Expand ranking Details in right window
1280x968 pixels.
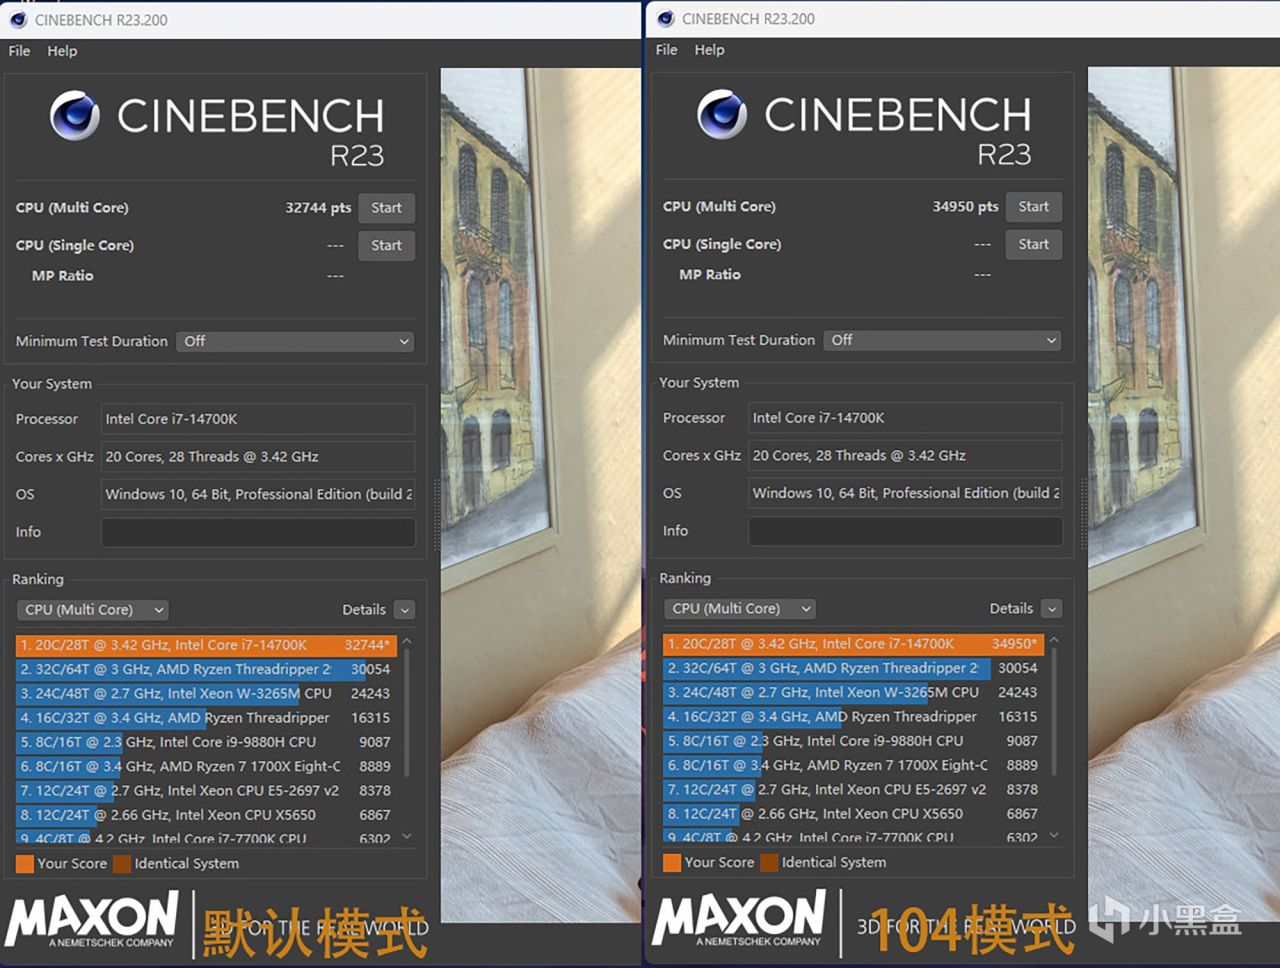(x=1051, y=609)
